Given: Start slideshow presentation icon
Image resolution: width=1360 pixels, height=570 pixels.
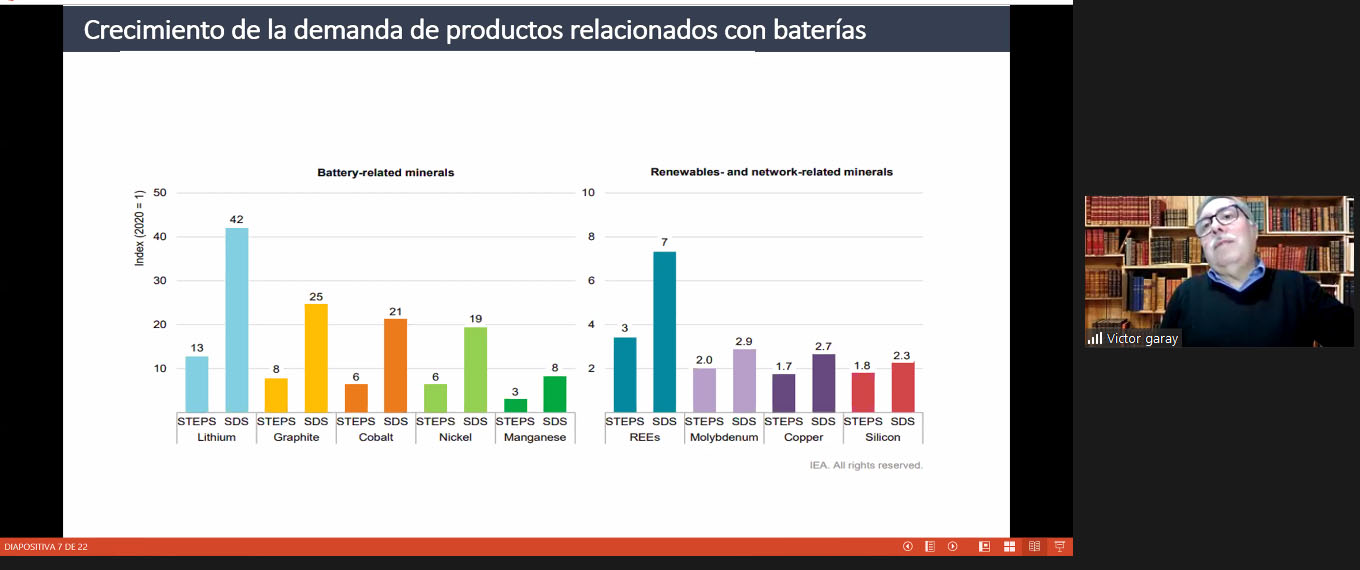Looking at the screenshot, I should 1059,547.
